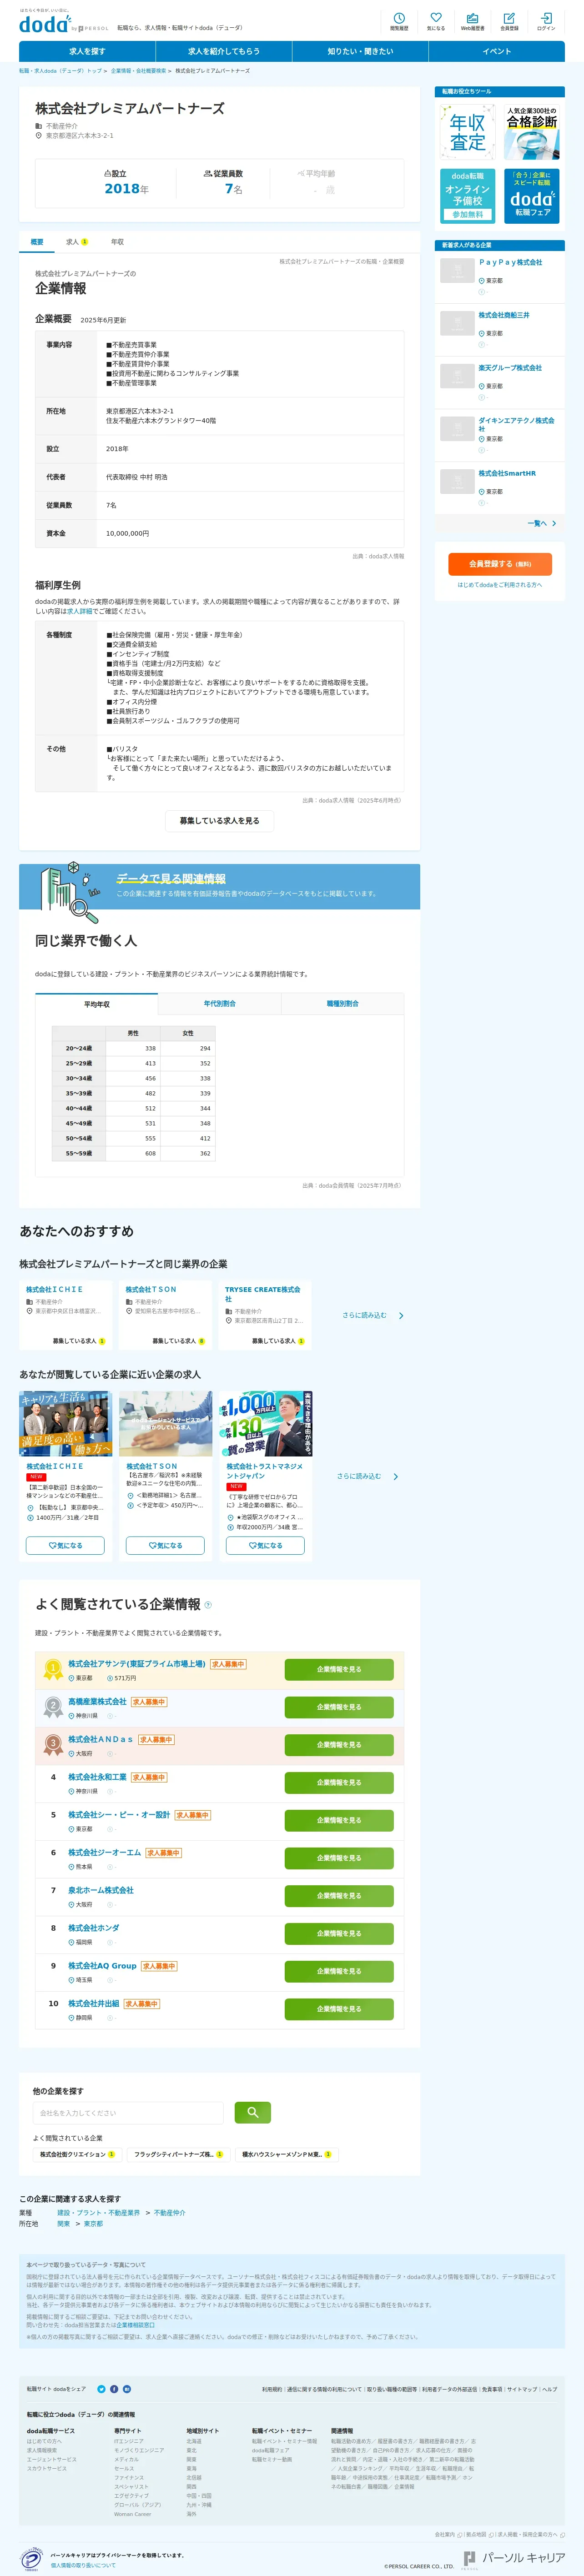
Task: Switch to the 職種別割合 tab
Action: click(x=343, y=1003)
